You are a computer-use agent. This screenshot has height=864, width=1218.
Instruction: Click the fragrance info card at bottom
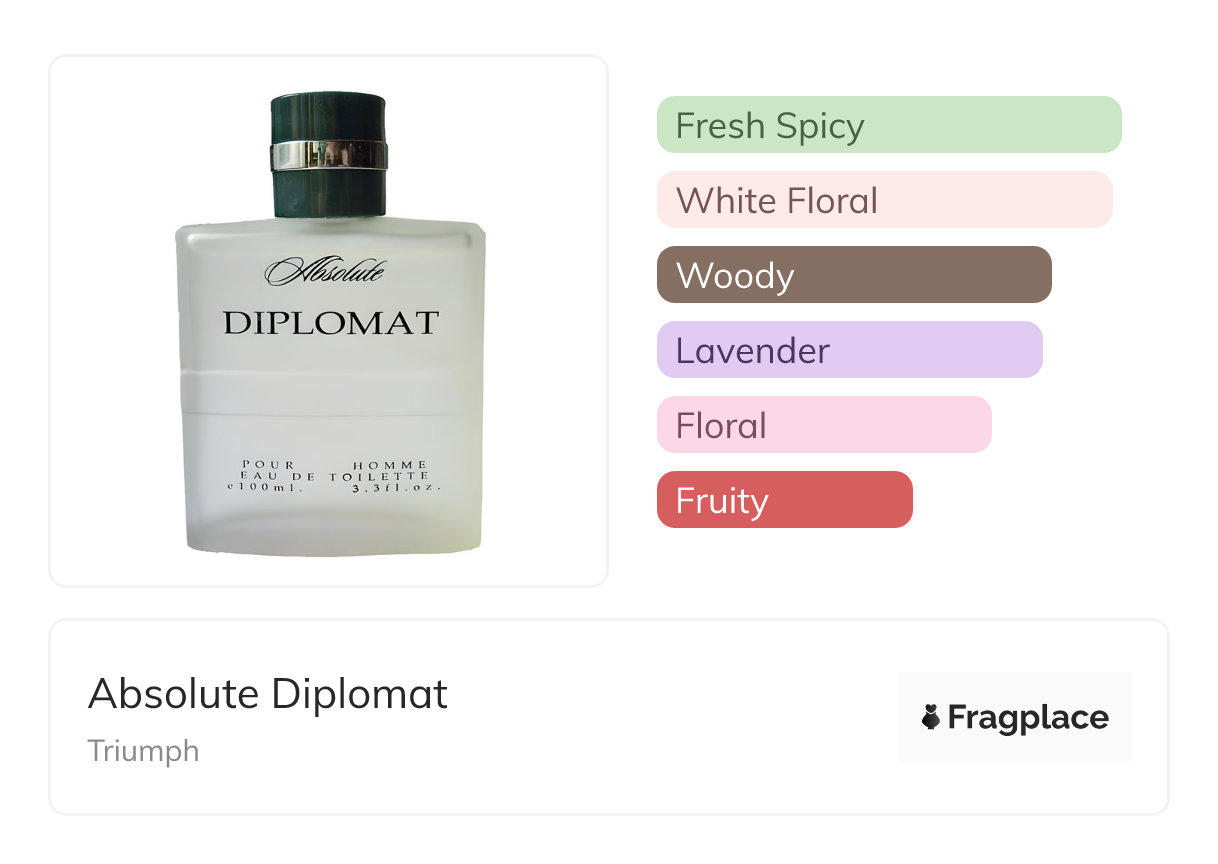pyautogui.click(x=609, y=717)
